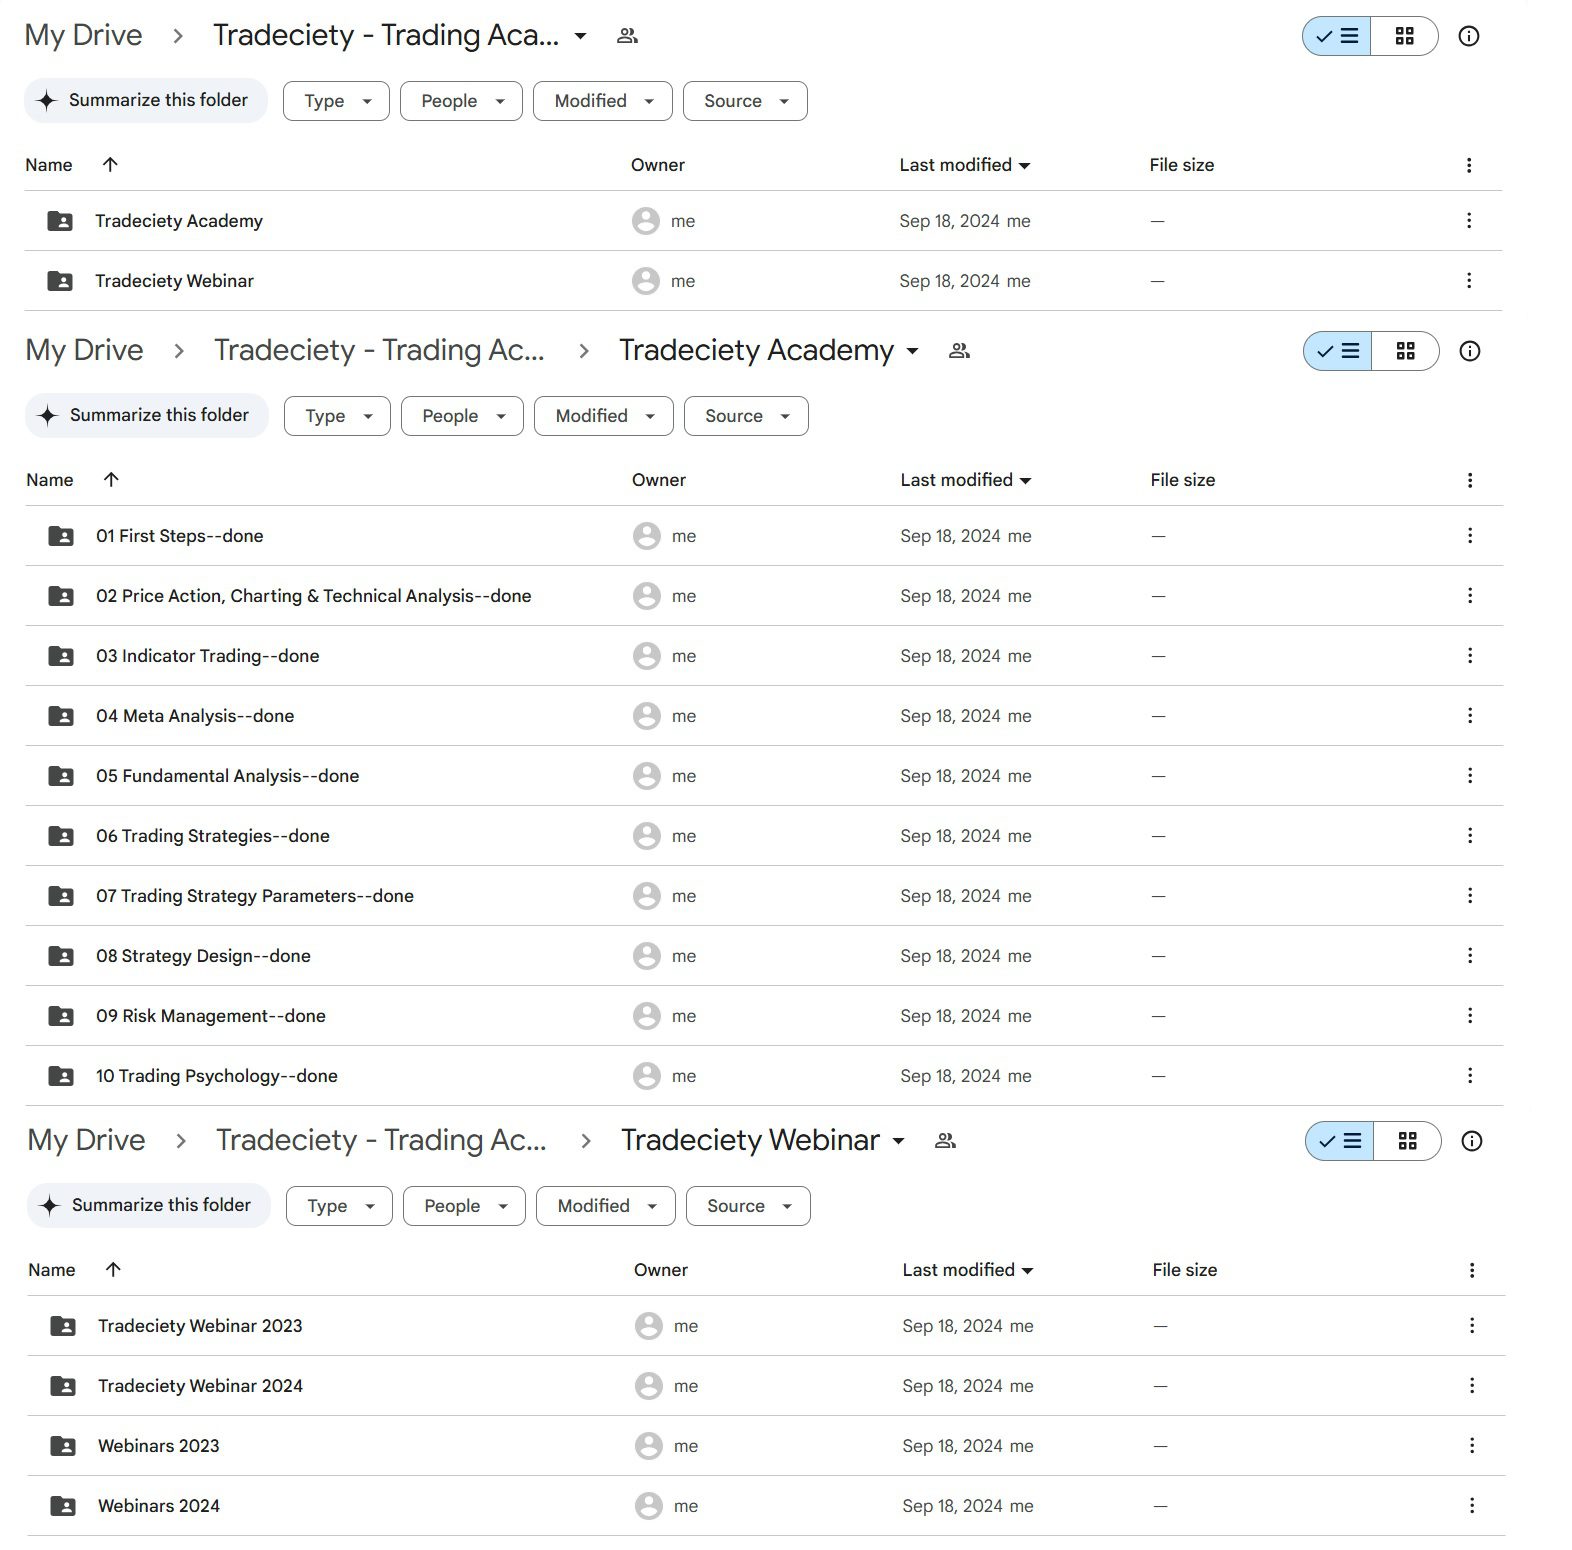Open the Tradeciety Academy folder row
Screen dimensions: 1572x1550
[x=763, y=221]
